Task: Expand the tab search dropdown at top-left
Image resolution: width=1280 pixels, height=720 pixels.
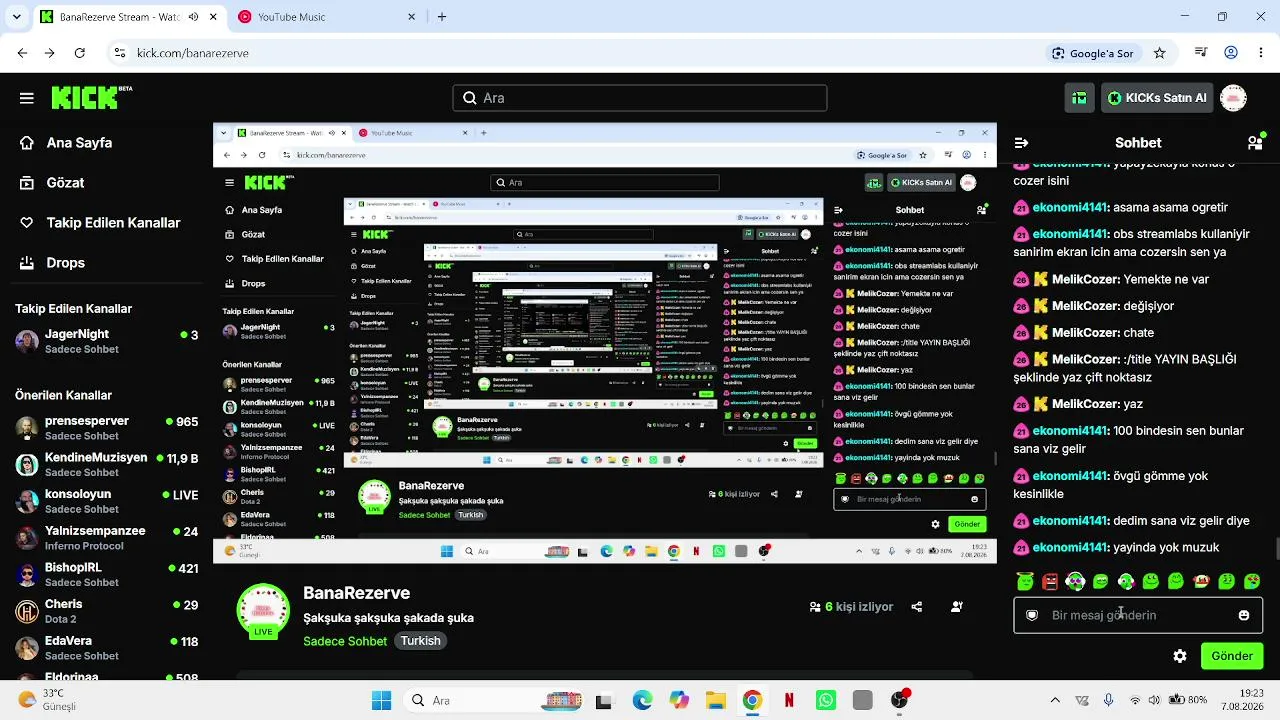Action: tap(15, 17)
